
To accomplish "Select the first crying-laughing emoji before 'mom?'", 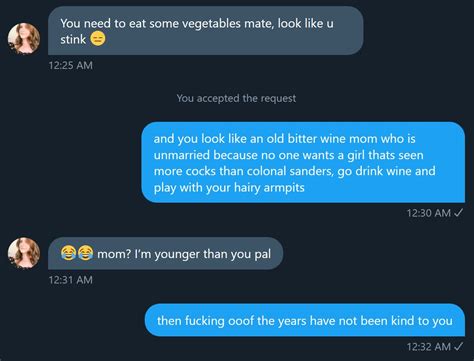I will coord(68,253).
